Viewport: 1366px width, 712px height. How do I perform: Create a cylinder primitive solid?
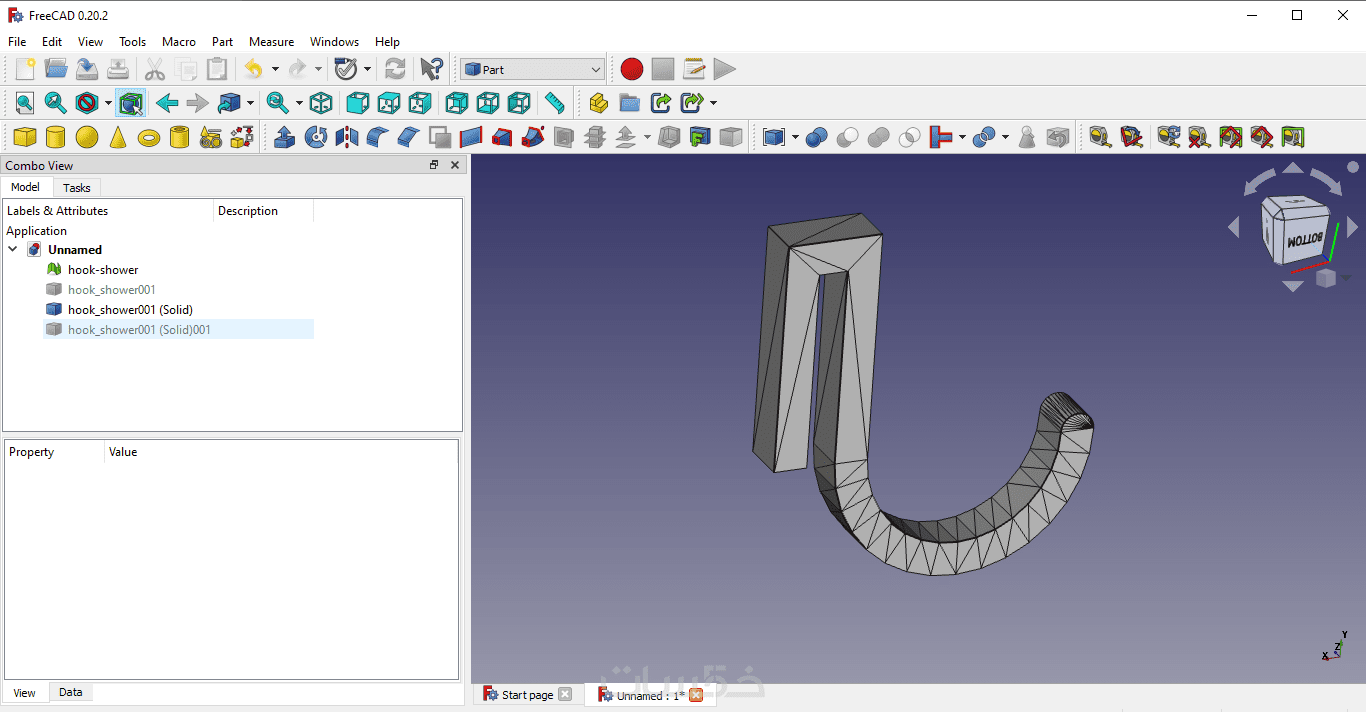click(56, 137)
